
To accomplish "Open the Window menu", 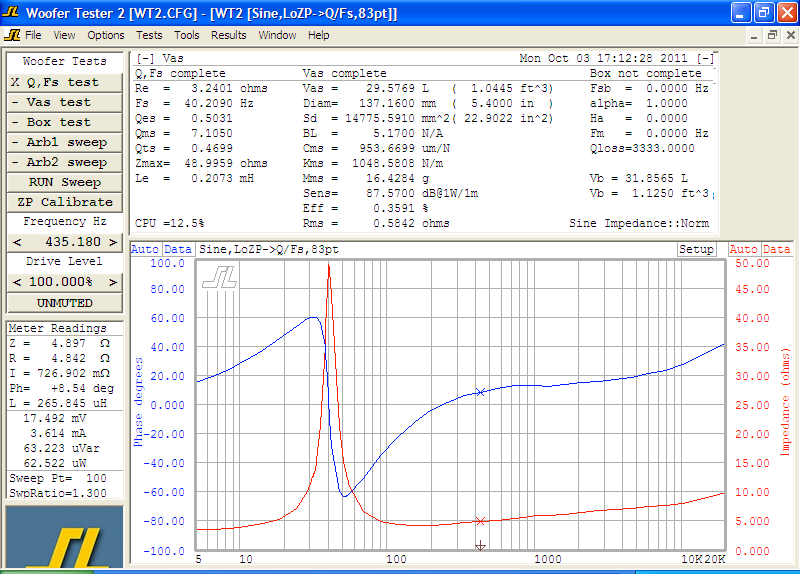I will pyautogui.click(x=277, y=35).
